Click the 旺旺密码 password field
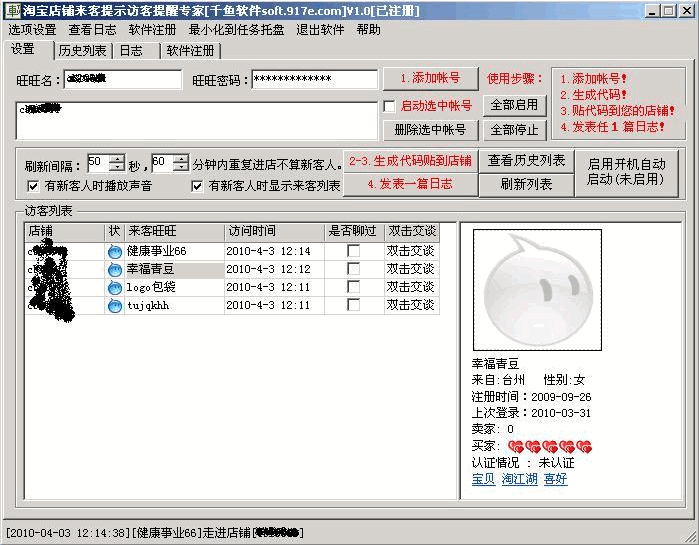Image resolution: width=699 pixels, height=545 pixels. tap(315, 79)
